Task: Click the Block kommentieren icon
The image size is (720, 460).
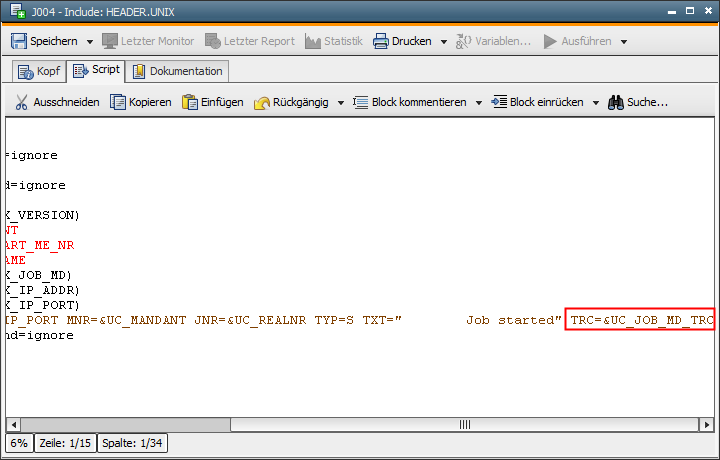Action: coord(360,102)
